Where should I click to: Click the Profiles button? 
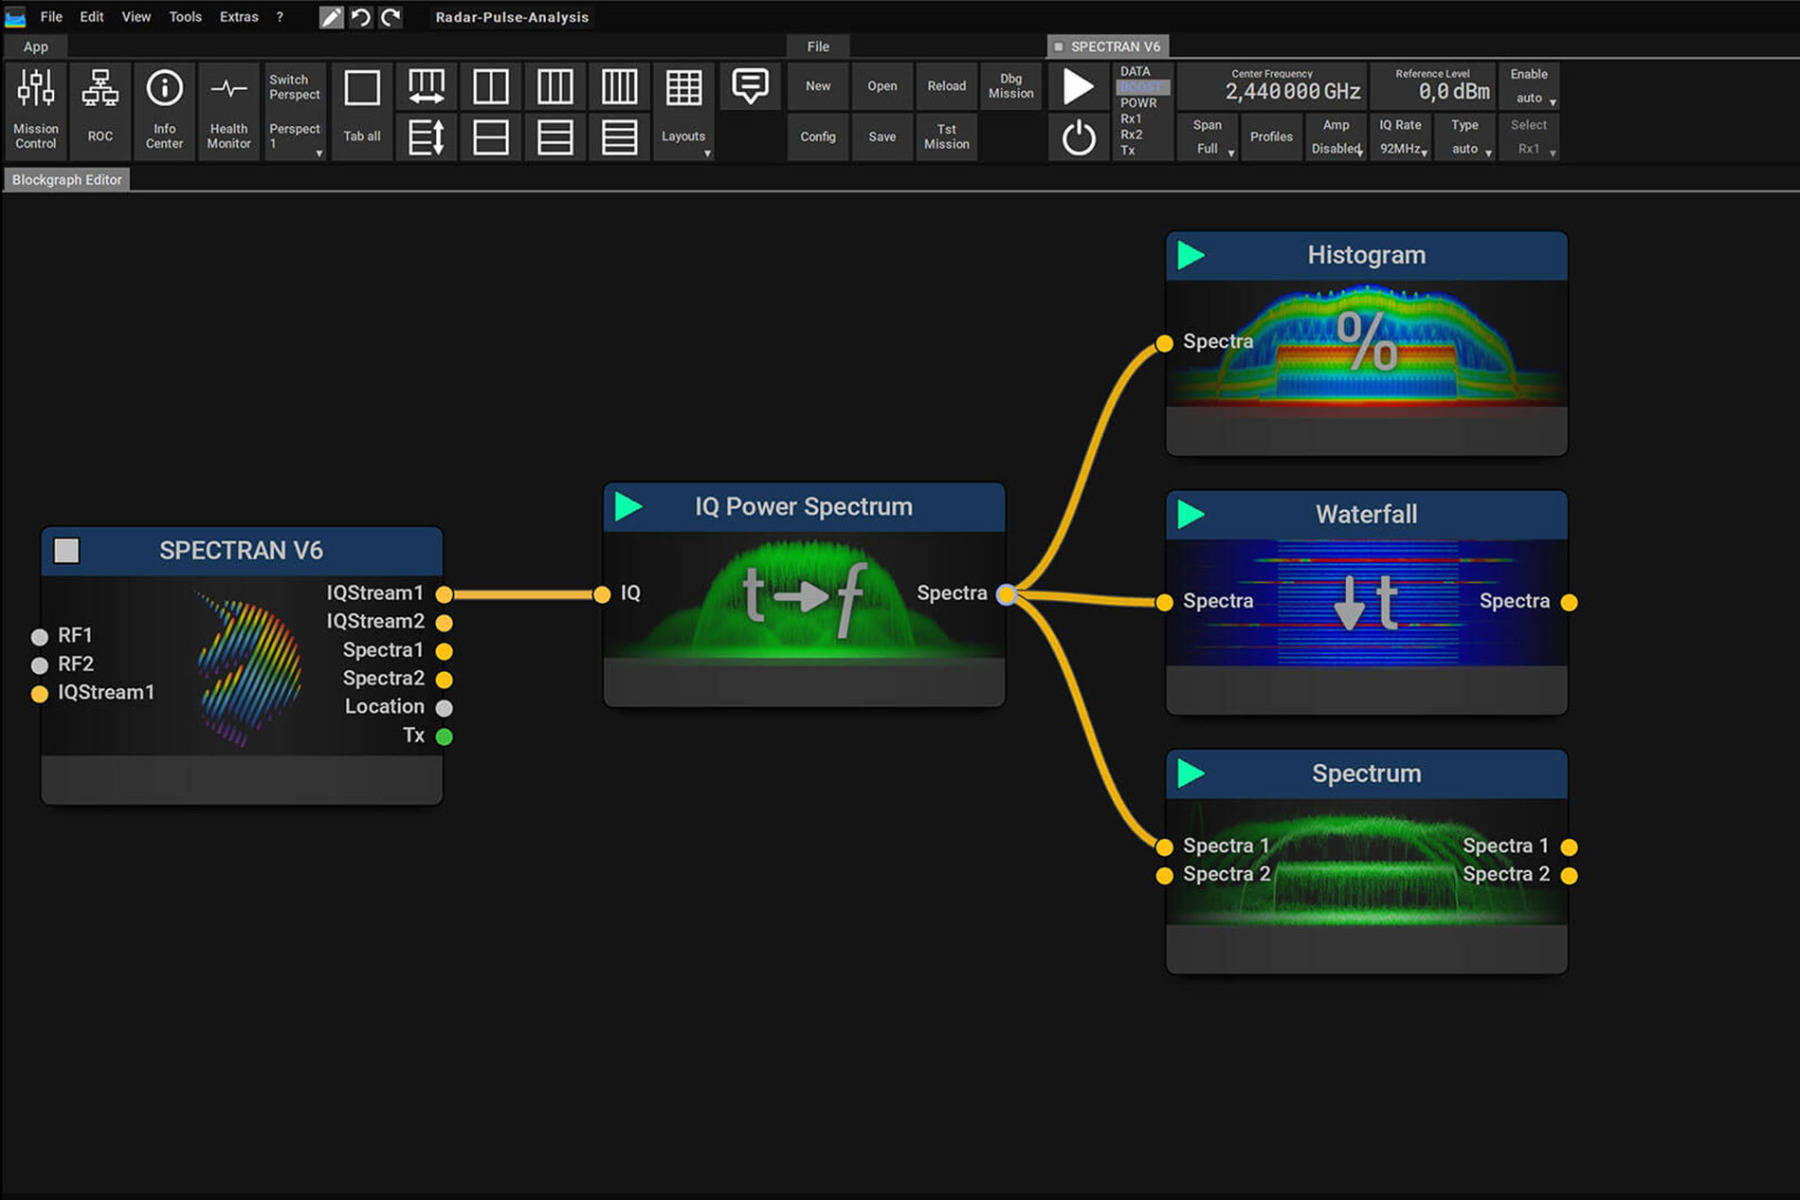point(1272,137)
